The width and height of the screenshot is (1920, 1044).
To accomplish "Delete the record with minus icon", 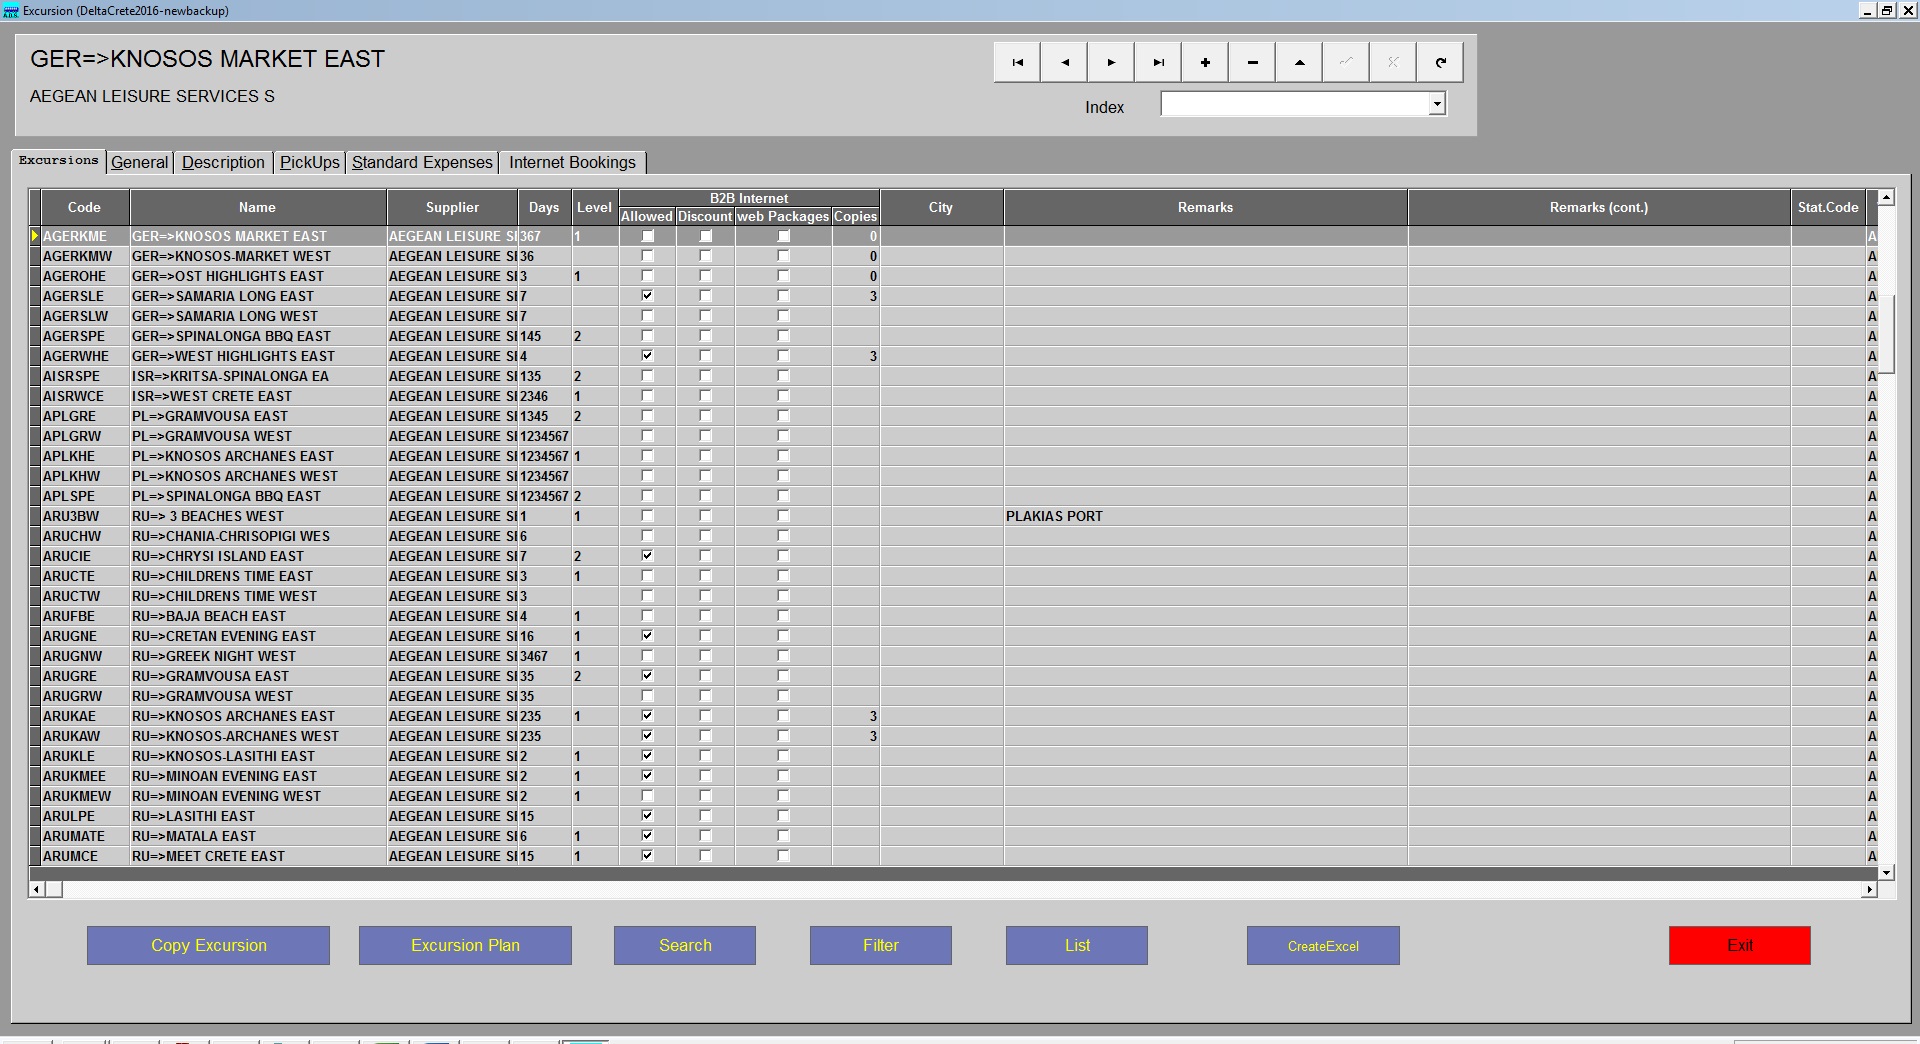I will point(1252,62).
